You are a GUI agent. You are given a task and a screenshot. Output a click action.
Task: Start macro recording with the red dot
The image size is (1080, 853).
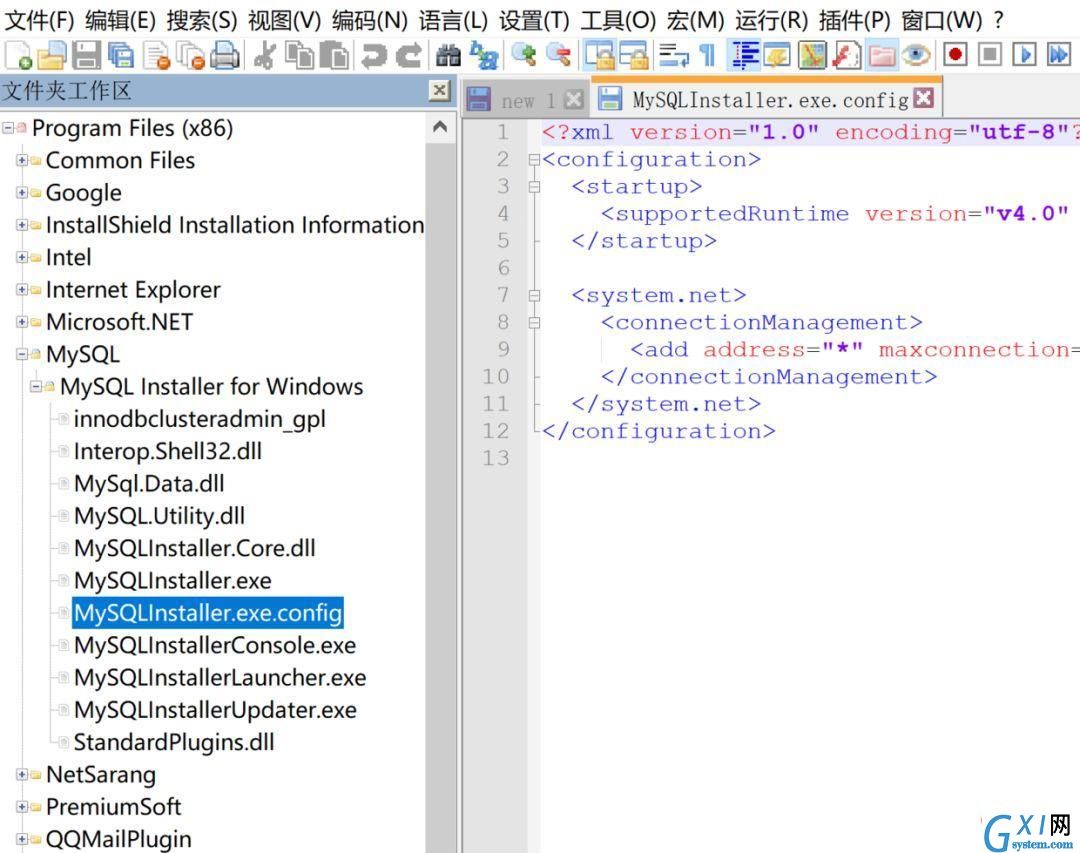pyautogui.click(x=955, y=55)
